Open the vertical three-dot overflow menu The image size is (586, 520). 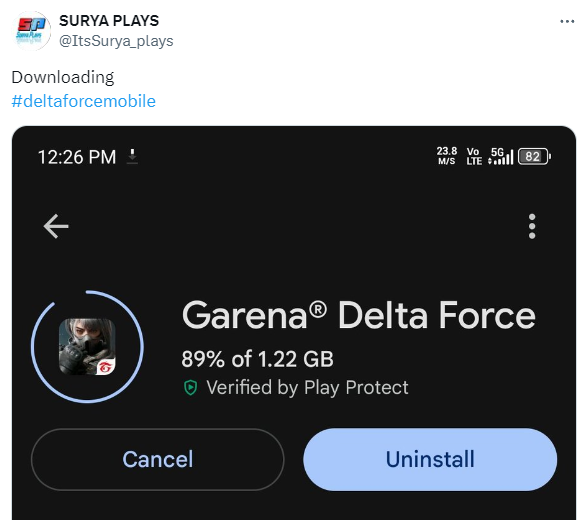point(532,226)
